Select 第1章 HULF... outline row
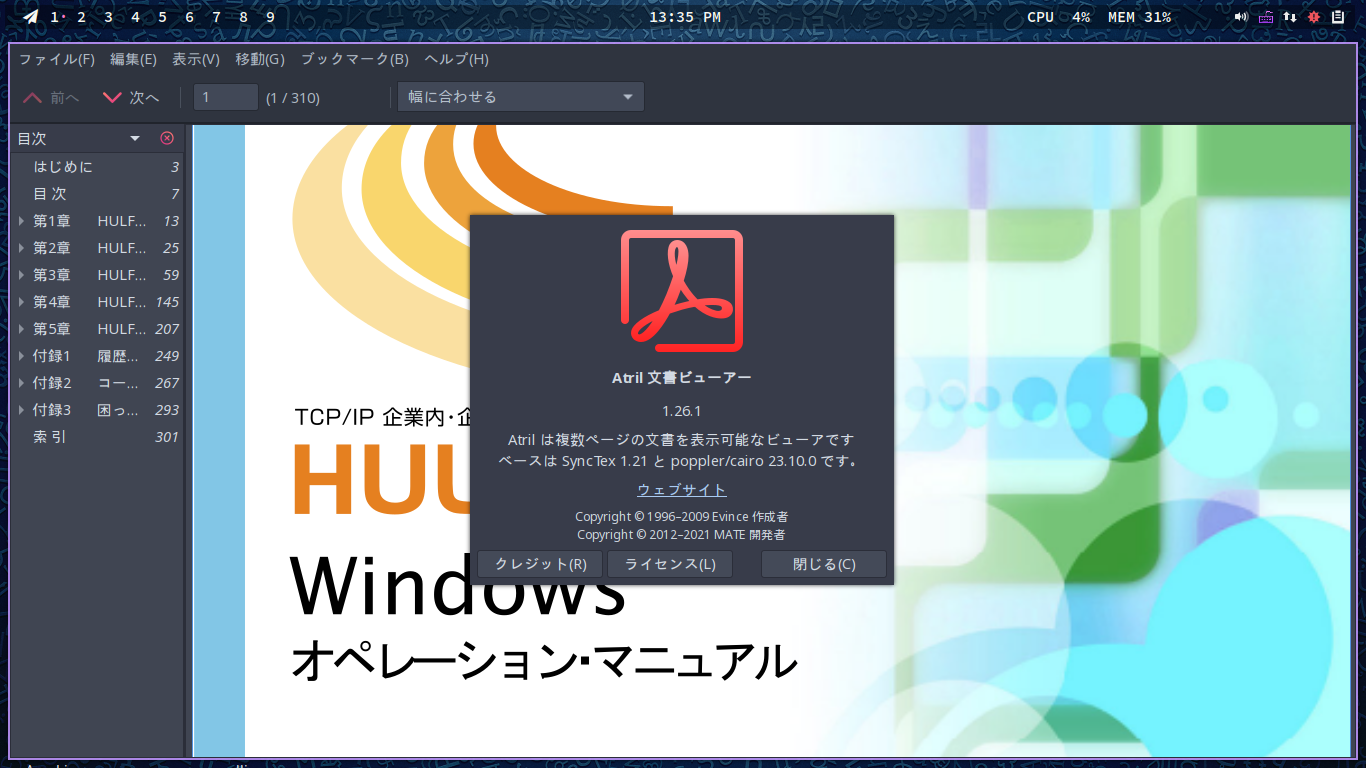1366x768 pixels. (x=98, y=221)
